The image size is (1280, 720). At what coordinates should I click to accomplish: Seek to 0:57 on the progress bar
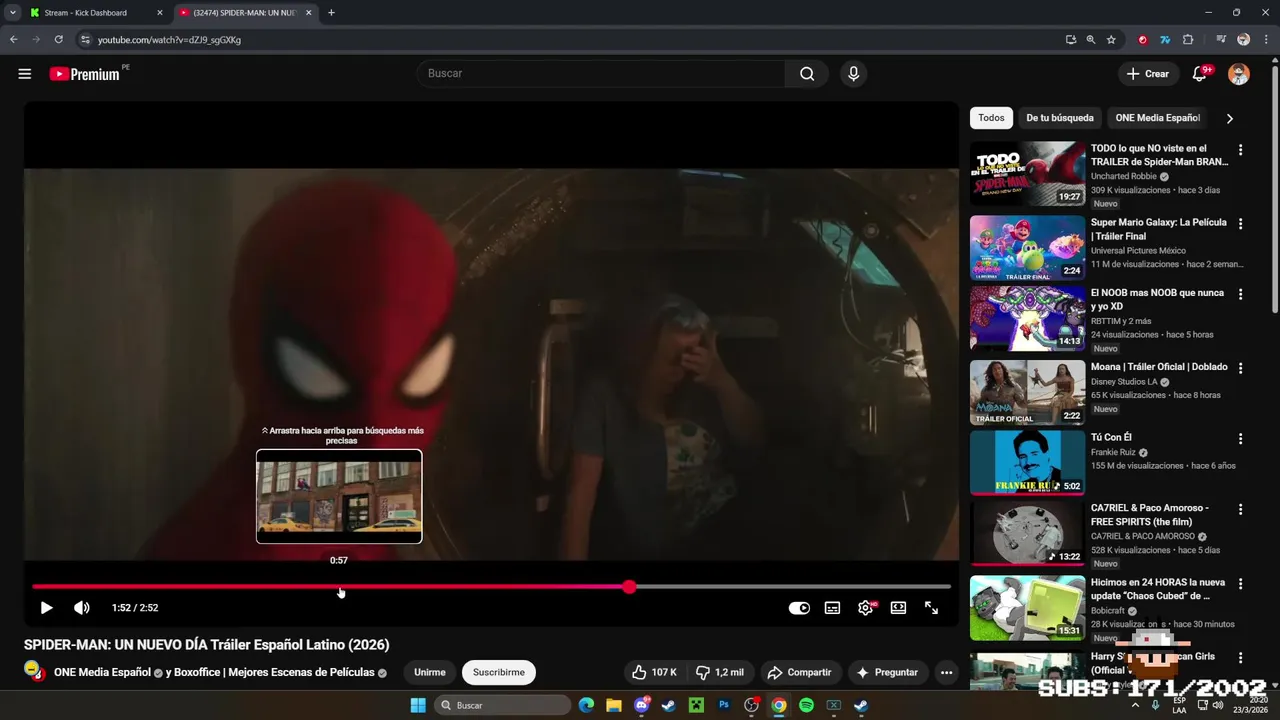(340, 587)
